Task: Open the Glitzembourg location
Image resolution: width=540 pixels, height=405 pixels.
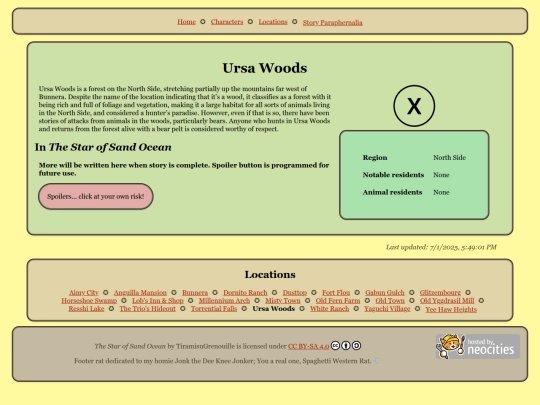Action: pos(440,292)
